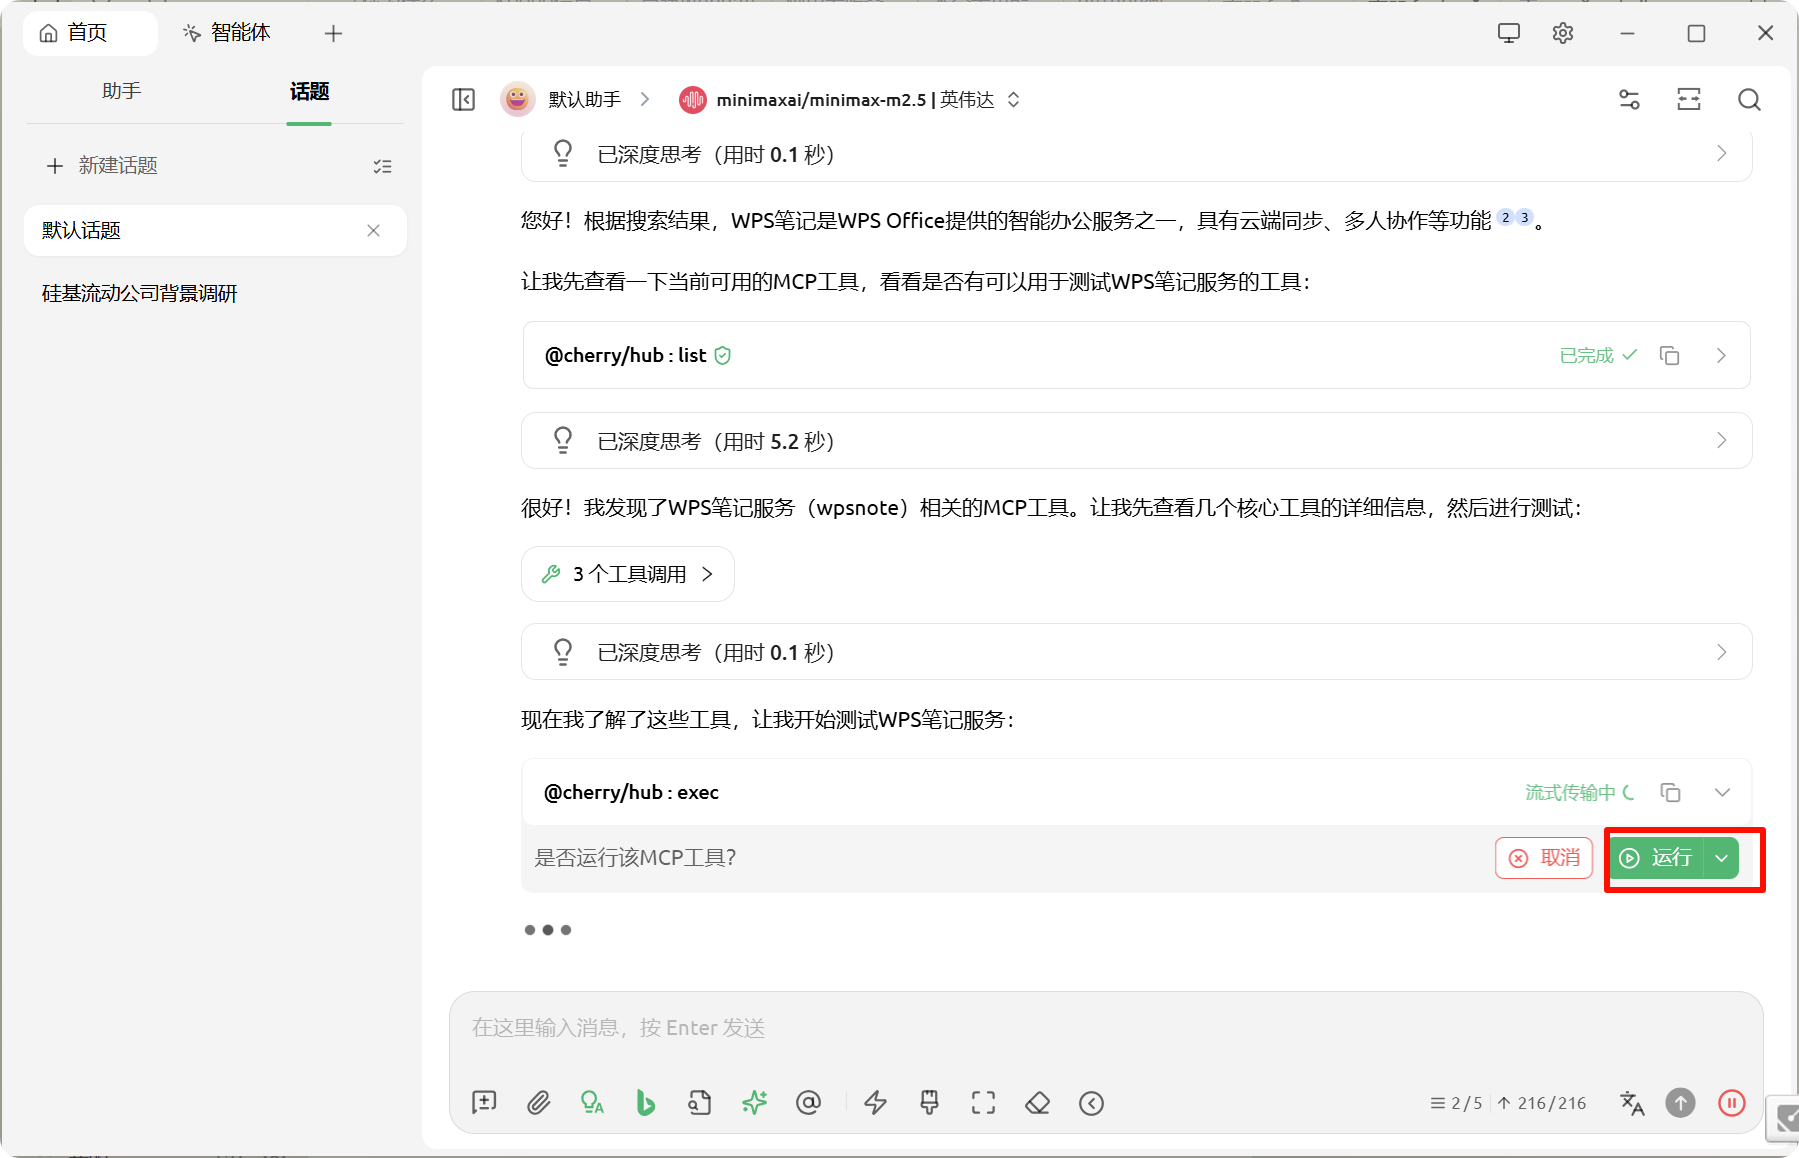Click the topic management list icon
The width and height of the screenshot is (1799, 1158).
click(382, 166)
